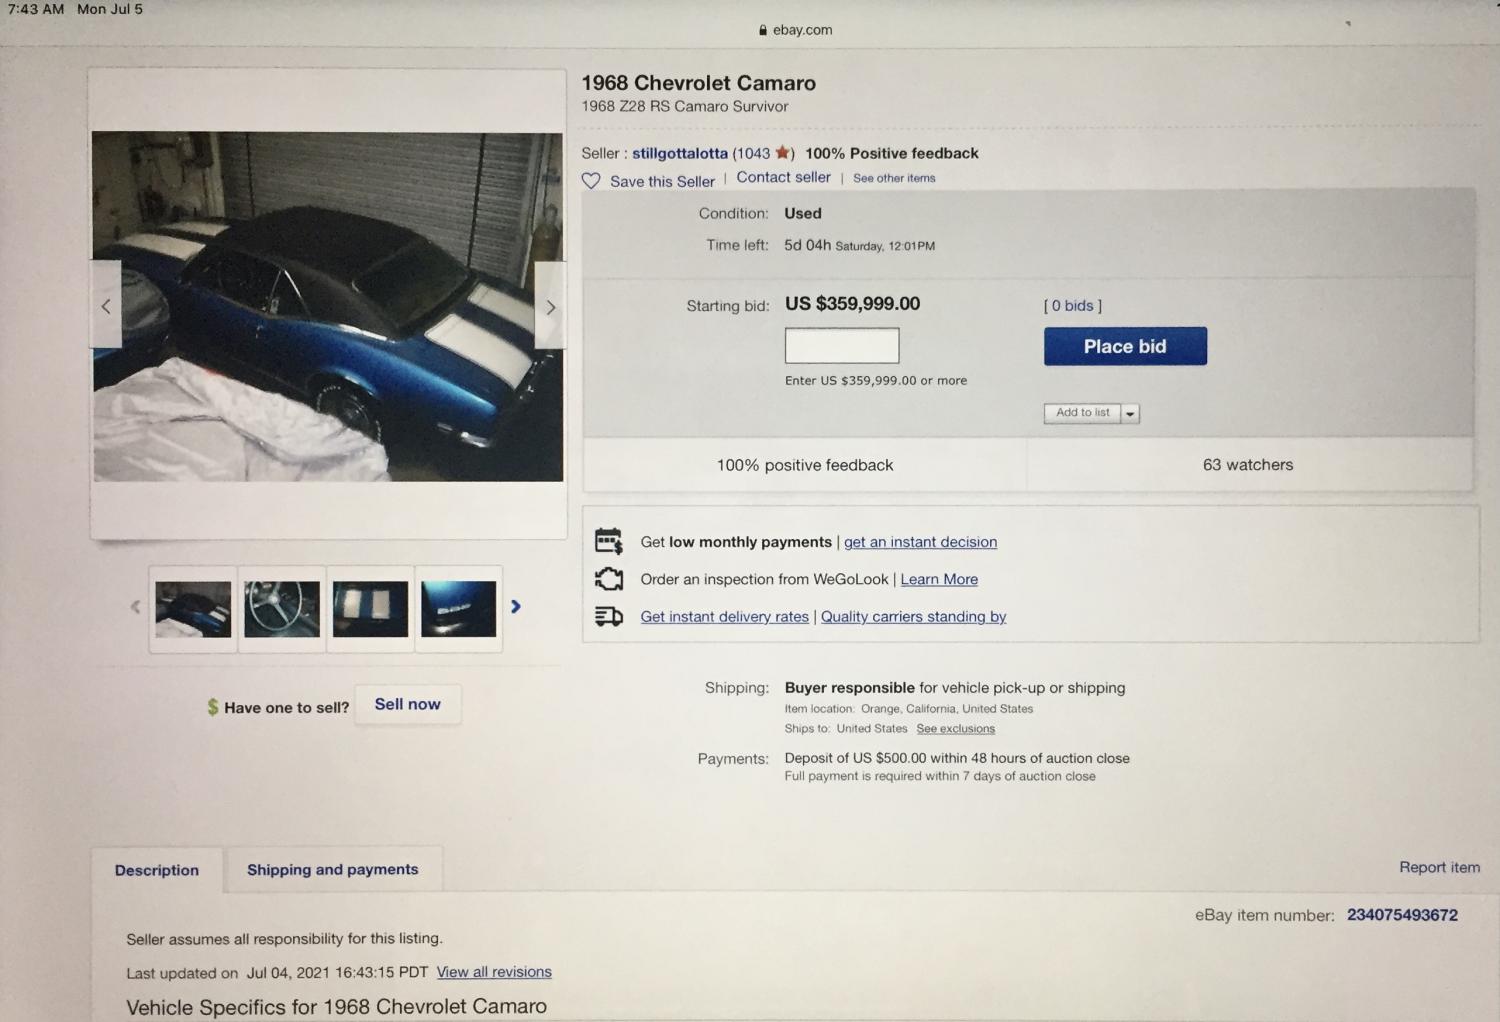Open the Add to list dropdown arrow
This screenshot has height=1022, width=1500.
point(1130,413)
